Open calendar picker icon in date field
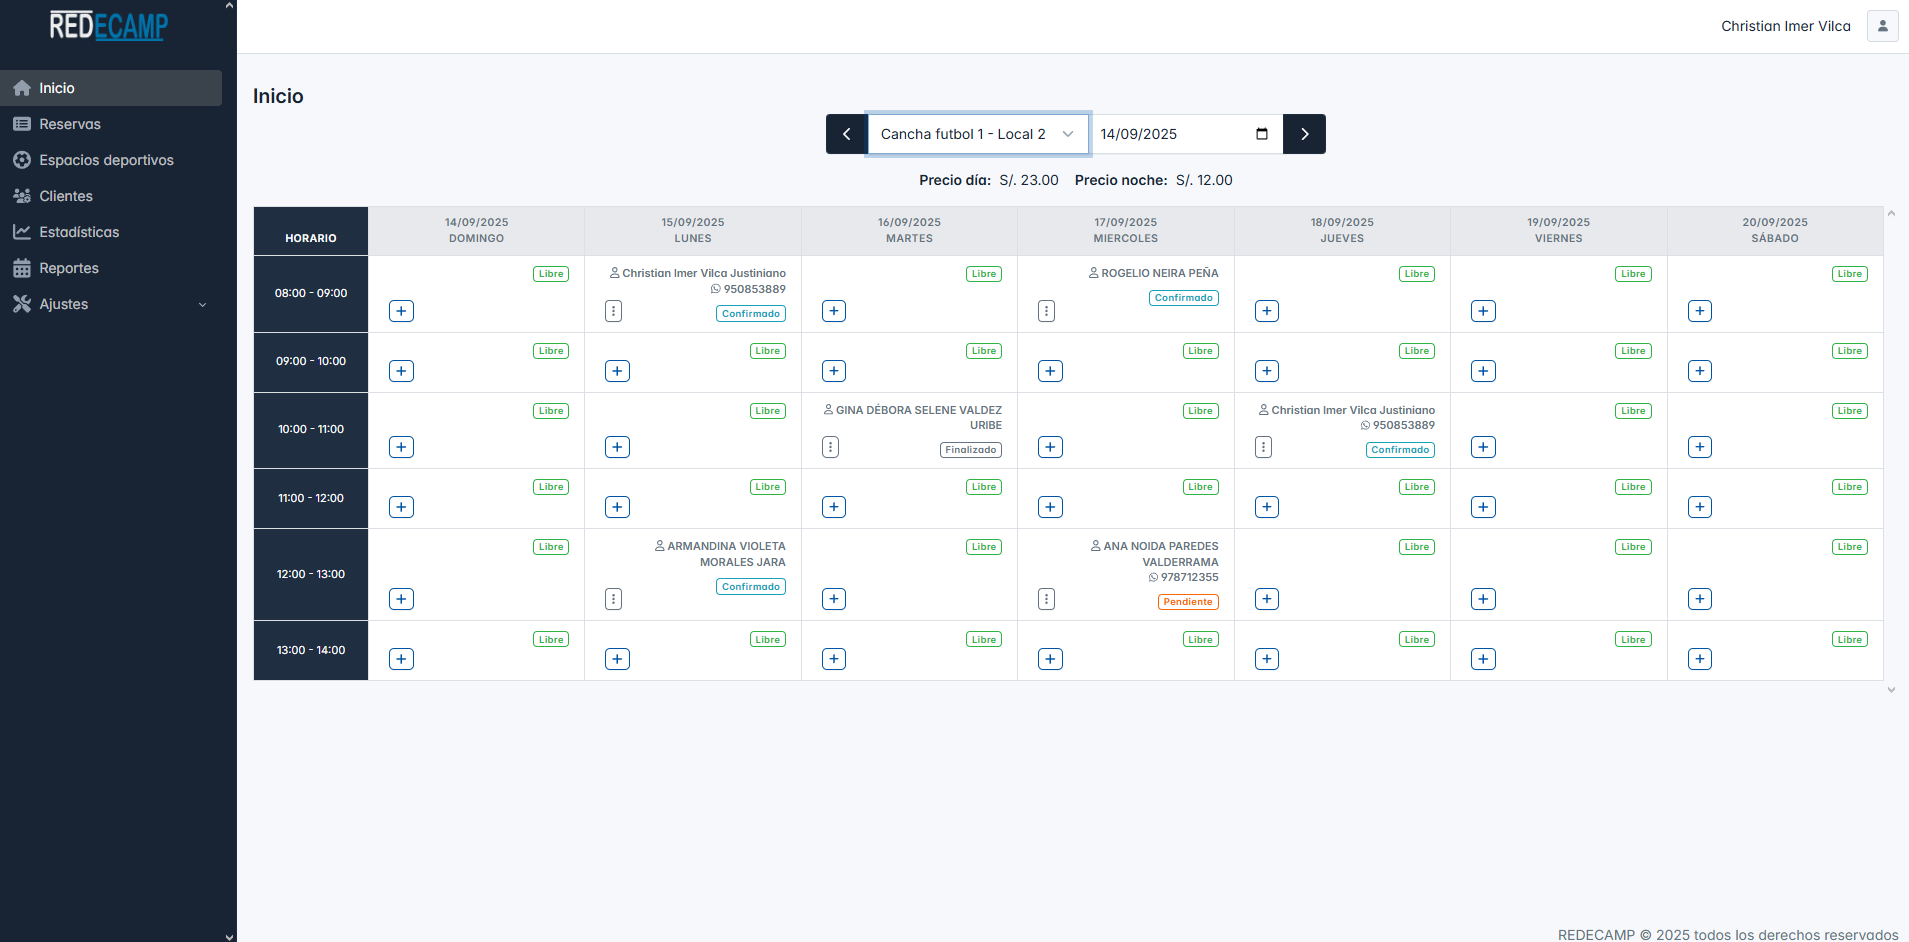Image resolution: width=1909 pixels, height=942 pixels. 1262,134
